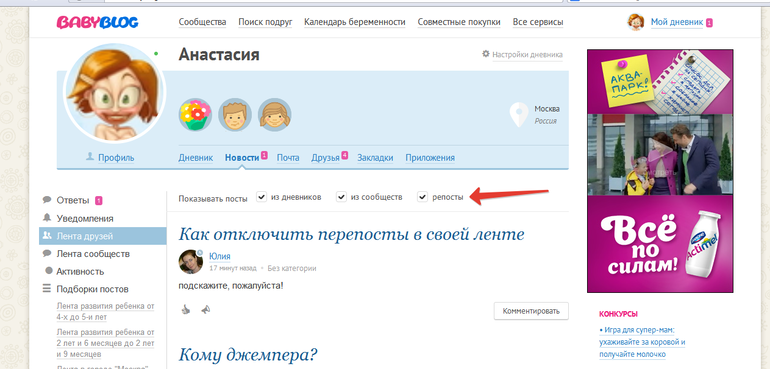Open Поиск подруг in the top navigation

pyautogui.click(x=265, y=22)
